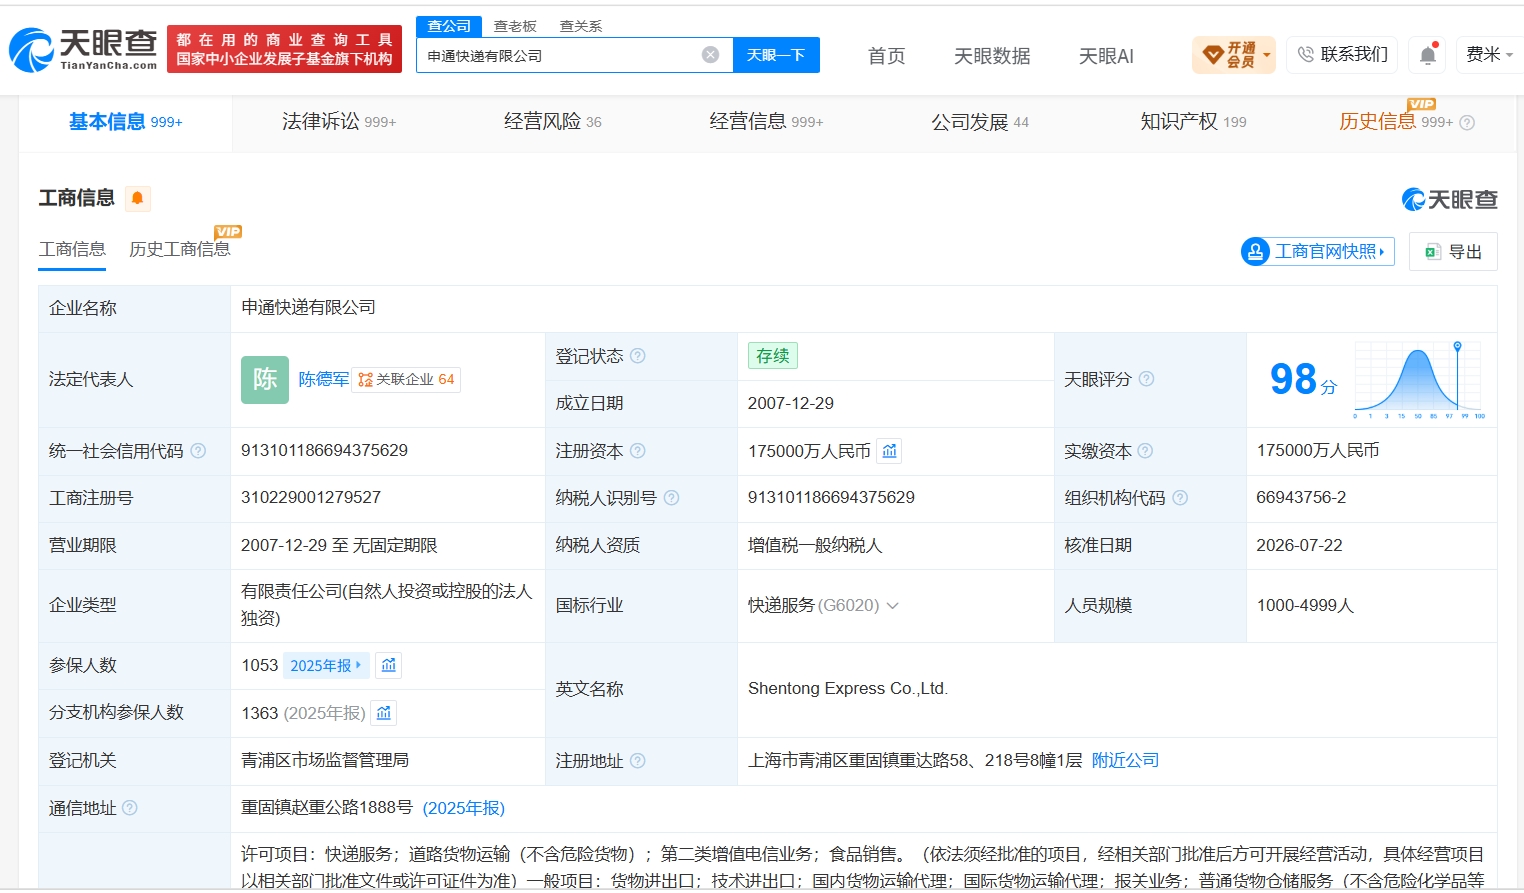
Task: Select the staff size 1000-4999人
Action: [x=1305, y=606]
